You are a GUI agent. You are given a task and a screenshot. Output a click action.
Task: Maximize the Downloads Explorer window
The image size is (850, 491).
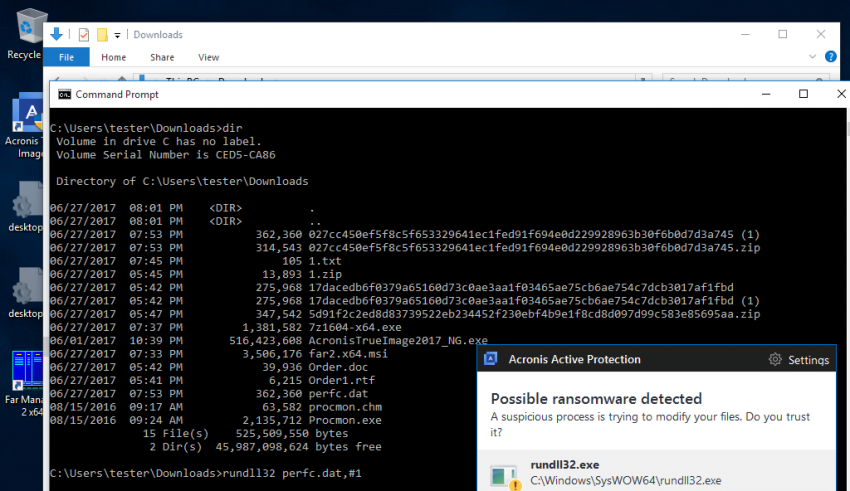[783, 34]
